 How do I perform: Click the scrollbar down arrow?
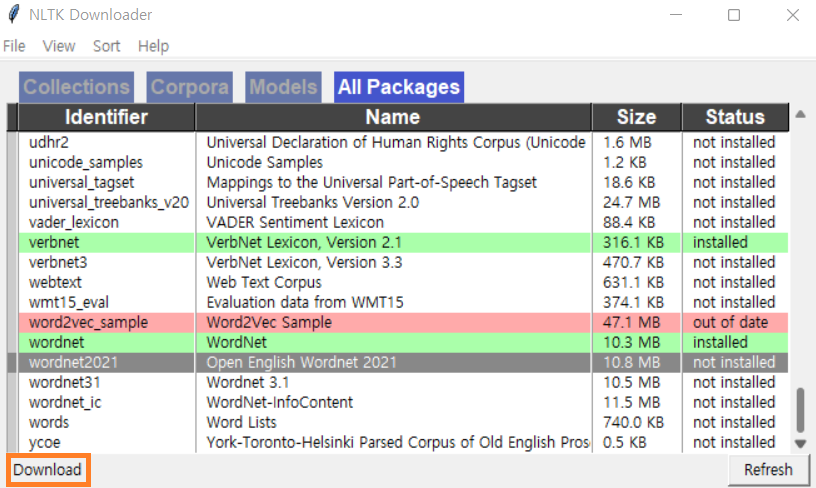800,444
